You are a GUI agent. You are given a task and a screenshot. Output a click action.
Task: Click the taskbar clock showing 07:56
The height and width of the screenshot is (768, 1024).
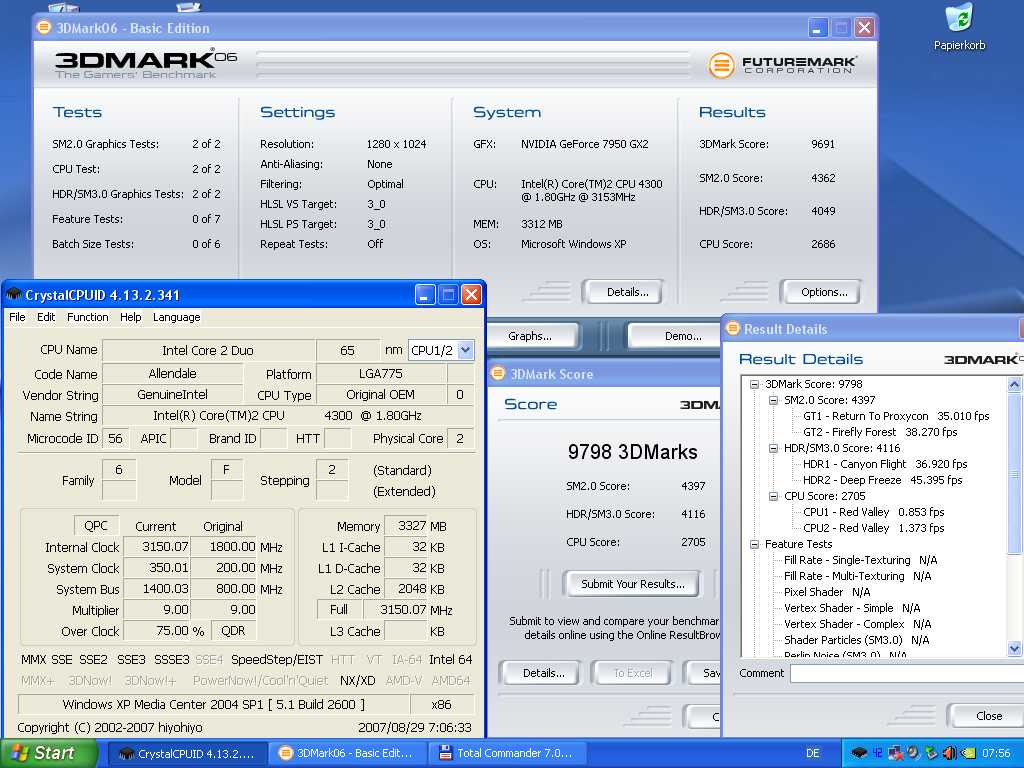[996, 753]
